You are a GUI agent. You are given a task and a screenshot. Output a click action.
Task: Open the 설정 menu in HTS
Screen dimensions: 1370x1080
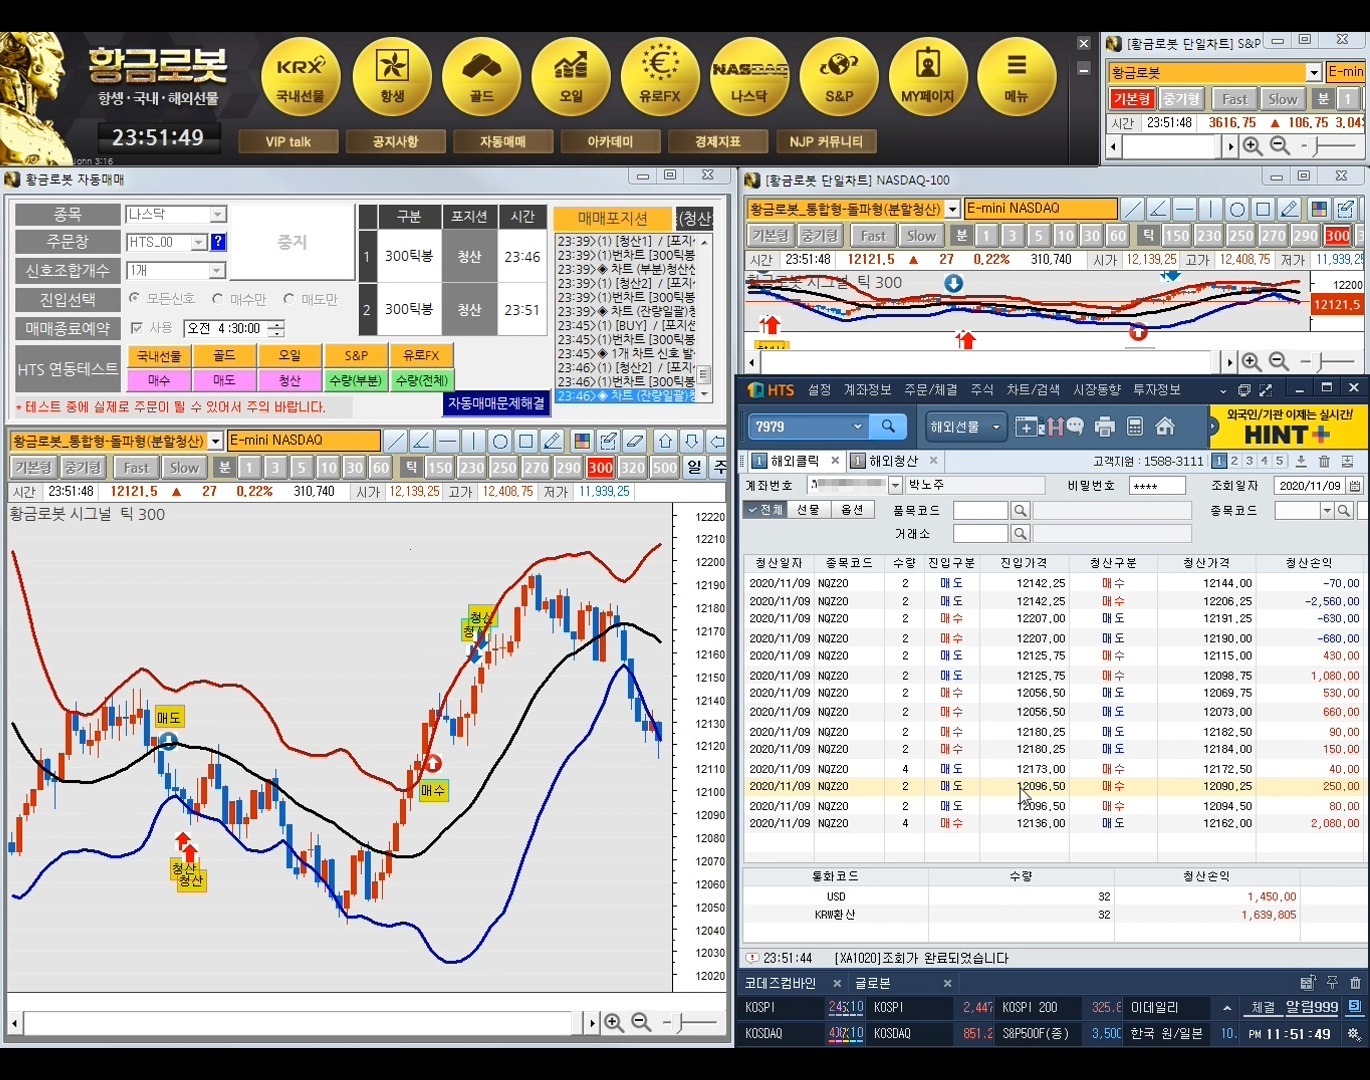click(819, 390)
